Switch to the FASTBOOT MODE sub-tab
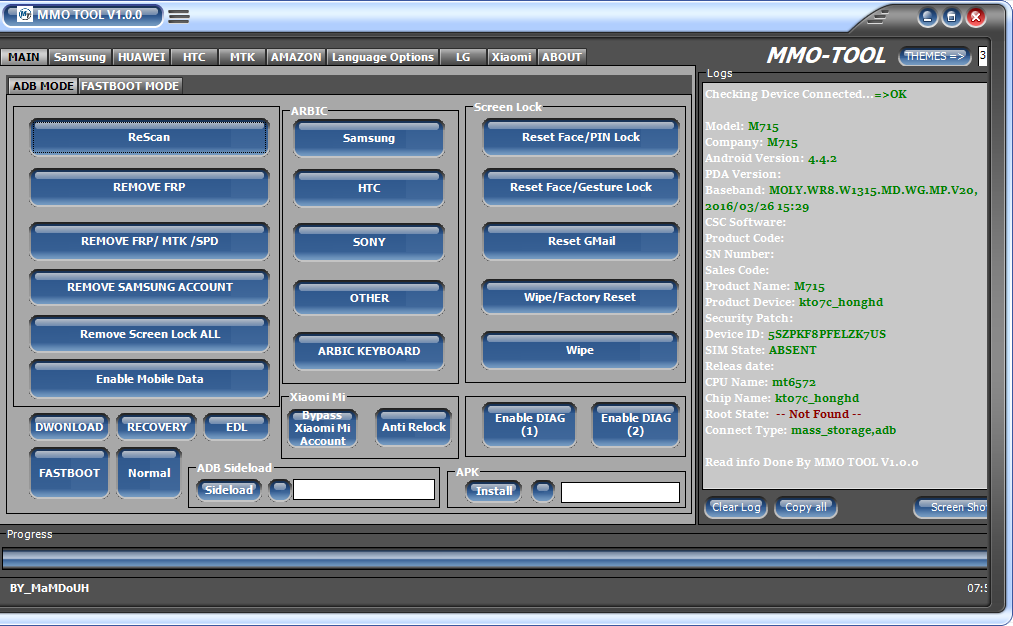The height and width of the screenshot is (626, 1013). coord(130,86)
